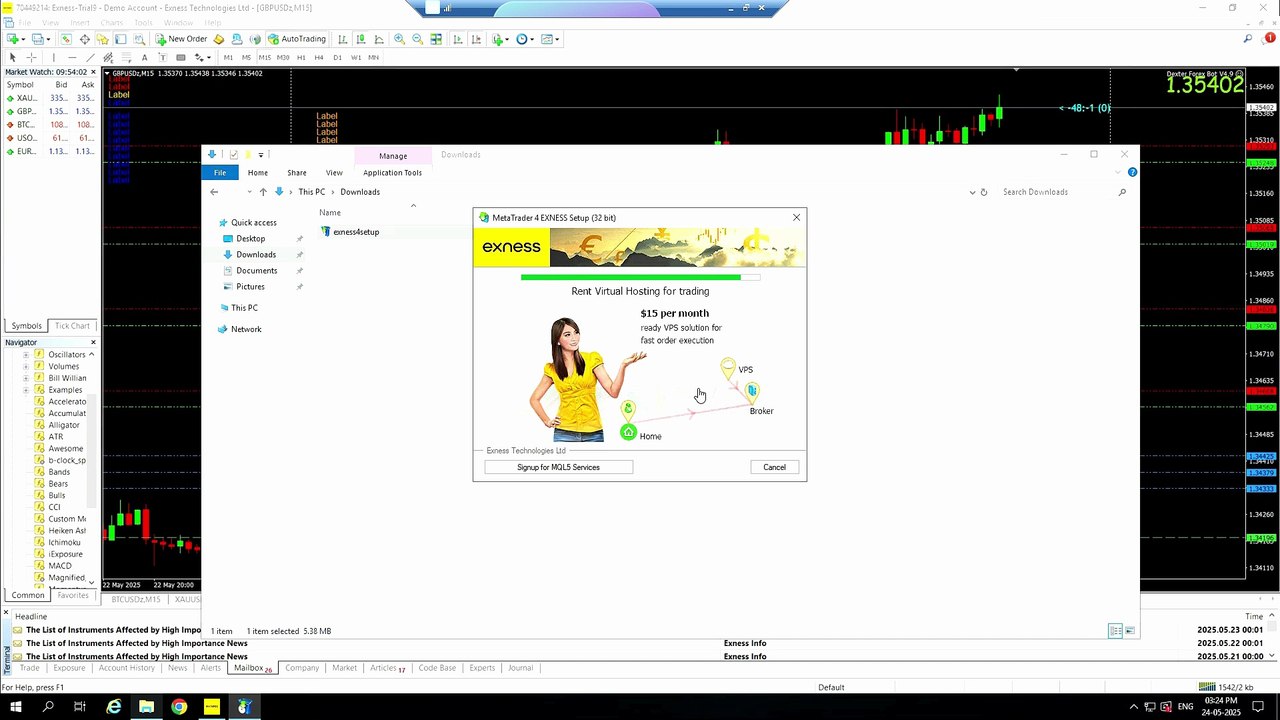Click the setup installation progress bar
The width and height of the screenshot is (1280, 720).
640,277
